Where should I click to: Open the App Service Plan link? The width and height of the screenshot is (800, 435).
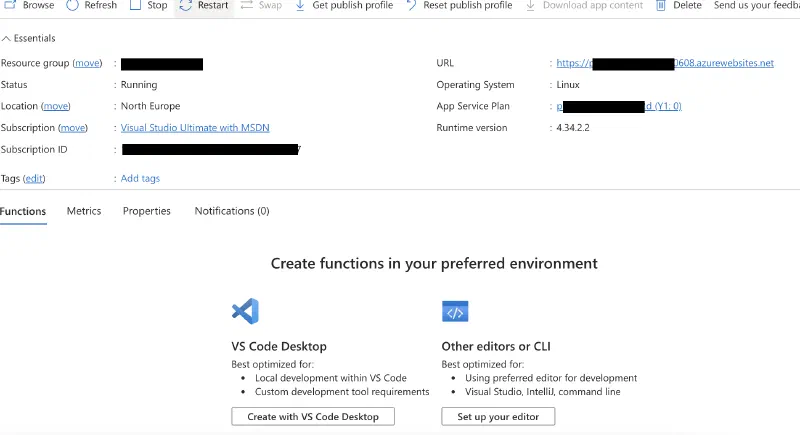pyautogui.click(x=619, y=106)
